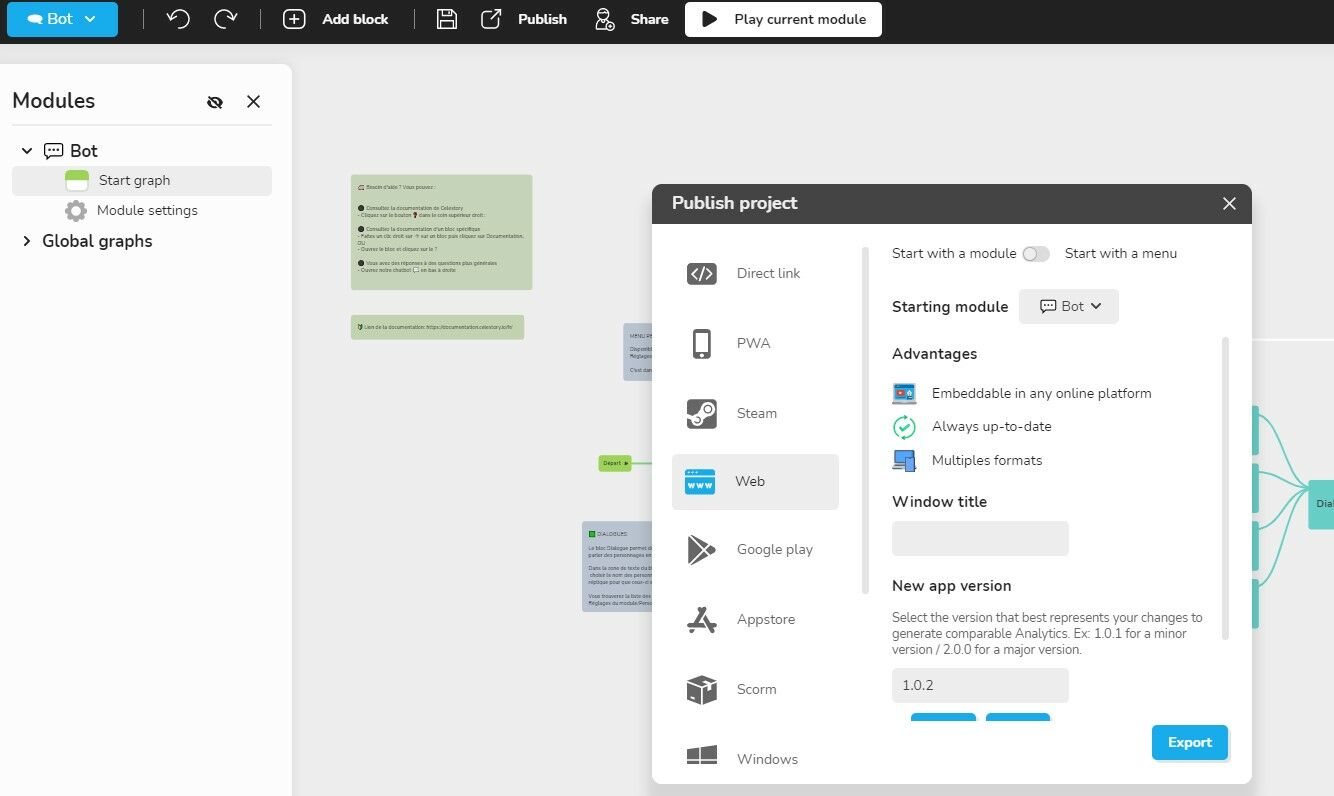1334x796 pixels.
Task: Click the Undo arrow in toolbar
Action: [178, 19]
